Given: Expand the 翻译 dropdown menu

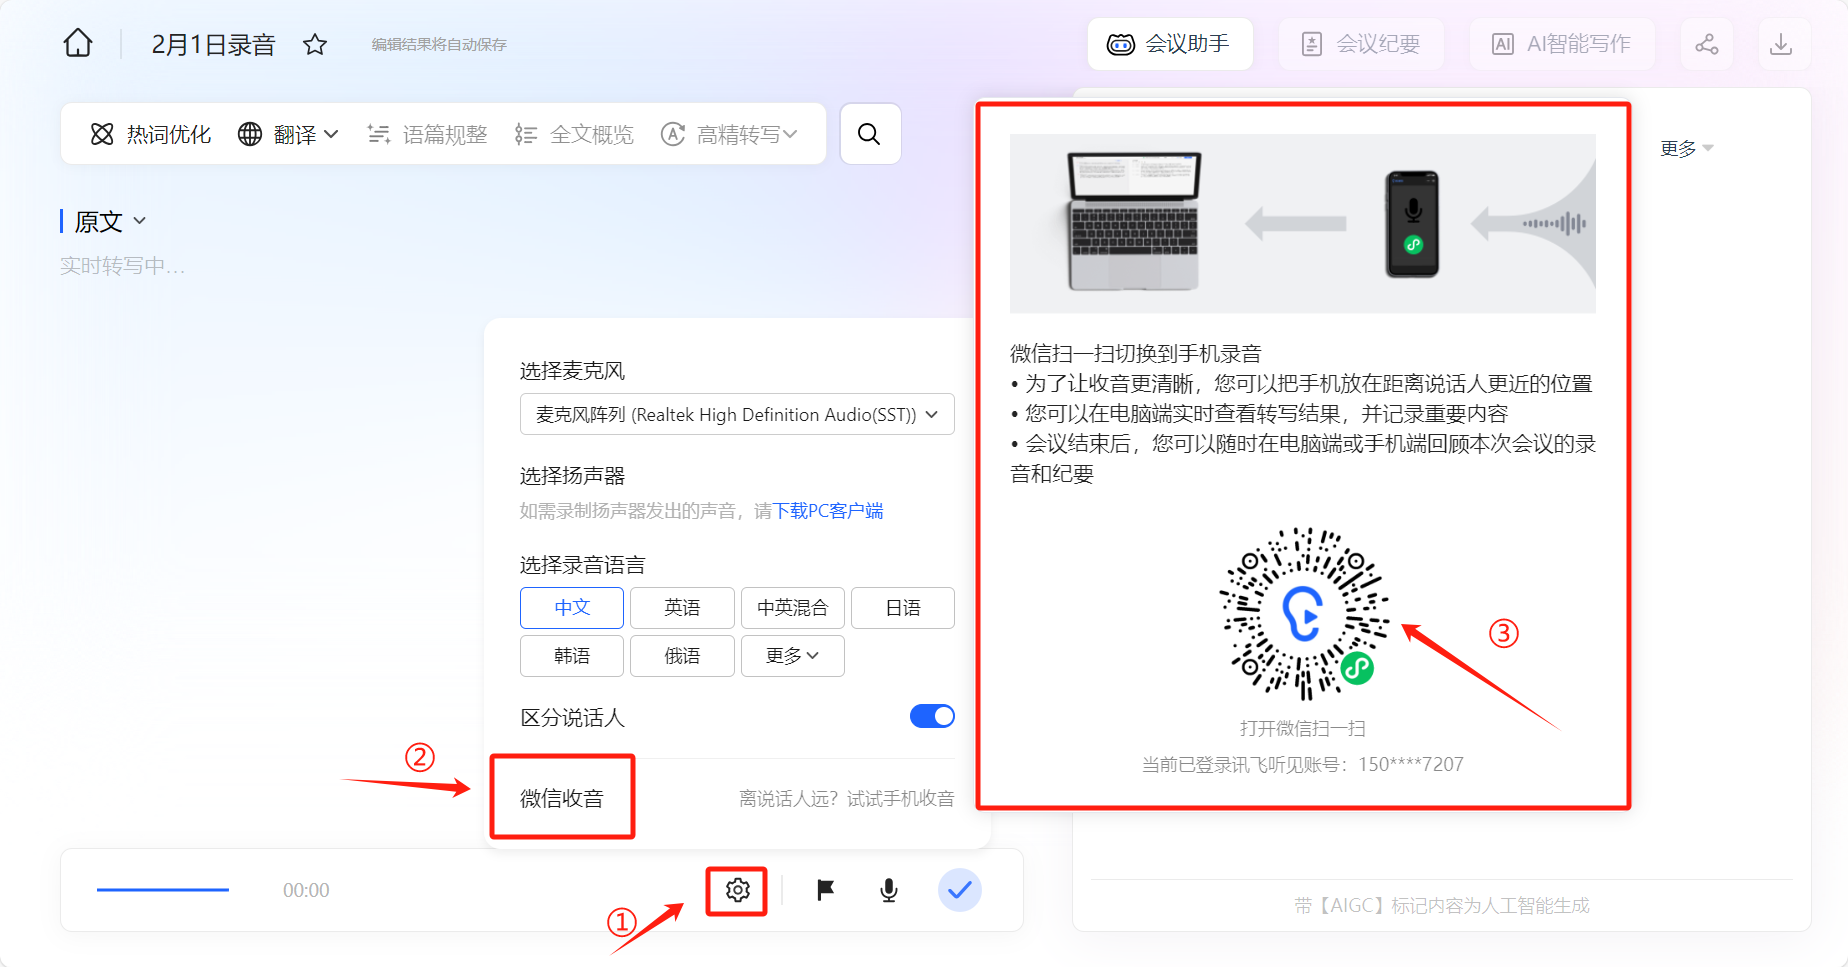Looking at the screenshot, I should (x=290, y=134).
